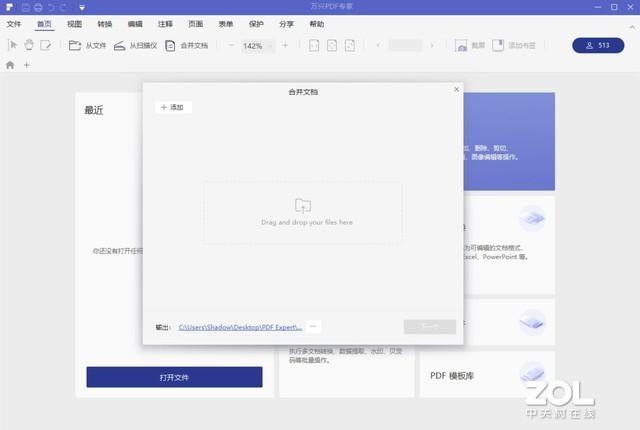Click the 打开文件 button
Viewport: 640px width, 430px height.
[x=174, y=377]
